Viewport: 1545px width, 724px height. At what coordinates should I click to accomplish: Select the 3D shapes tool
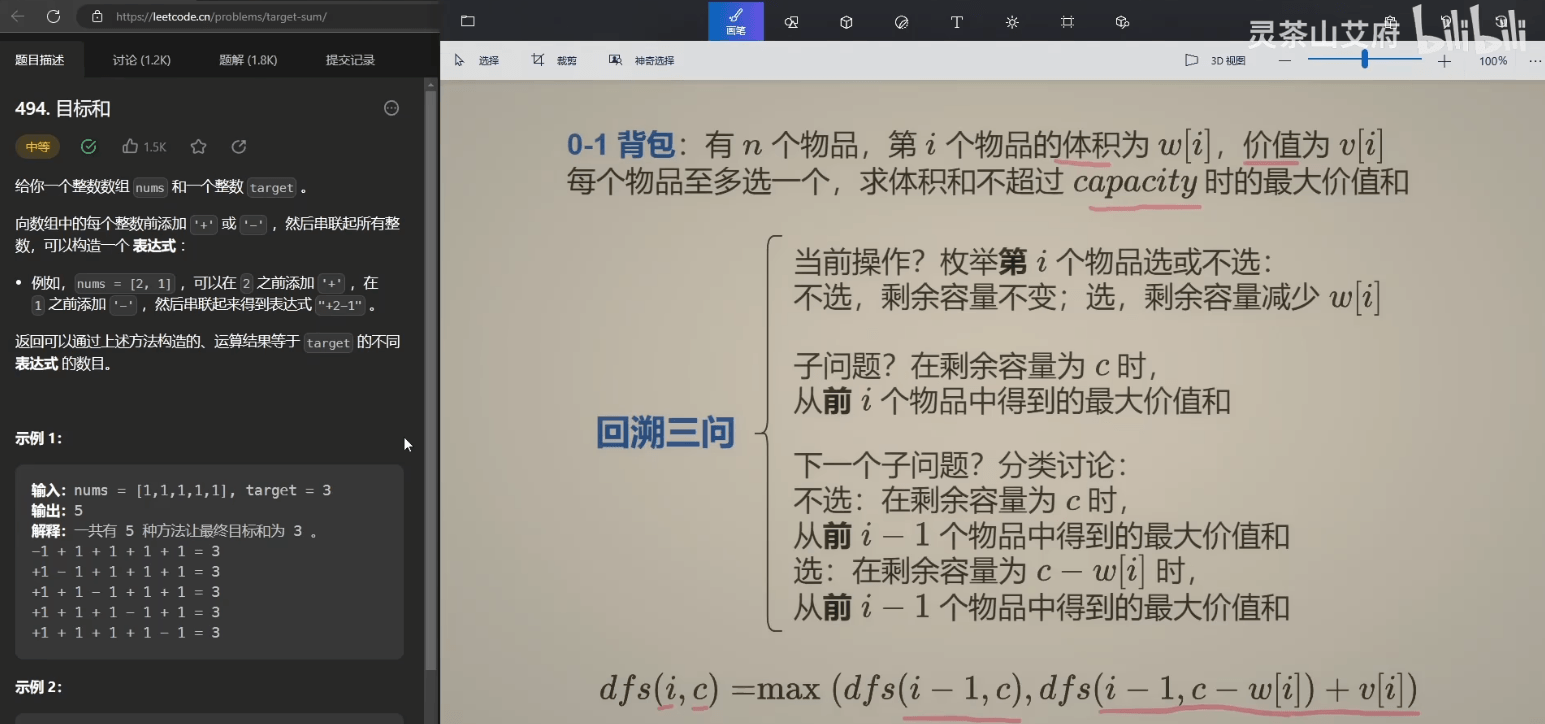tap(846, 22)
